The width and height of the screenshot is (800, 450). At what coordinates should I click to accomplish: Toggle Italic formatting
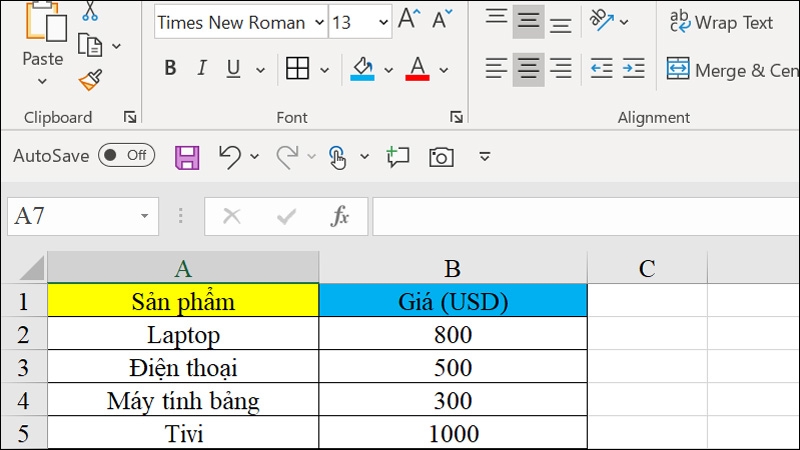pos(202,68)
